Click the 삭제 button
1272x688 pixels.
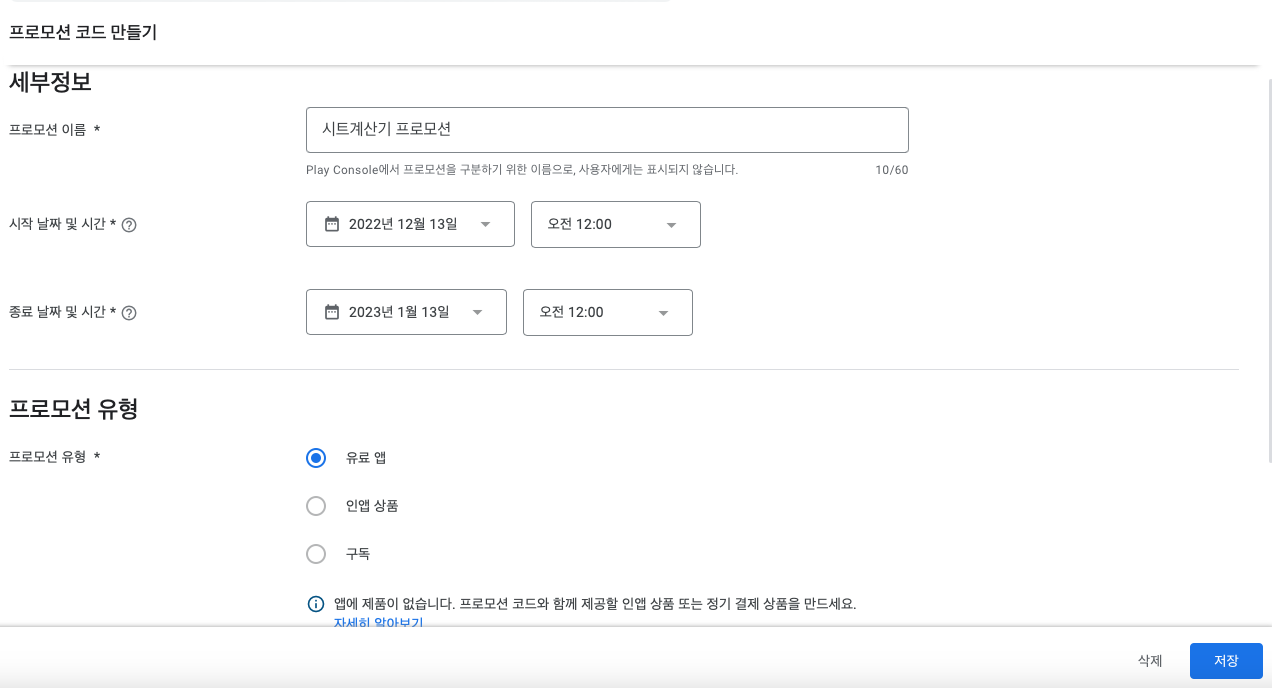[1150, 661]
